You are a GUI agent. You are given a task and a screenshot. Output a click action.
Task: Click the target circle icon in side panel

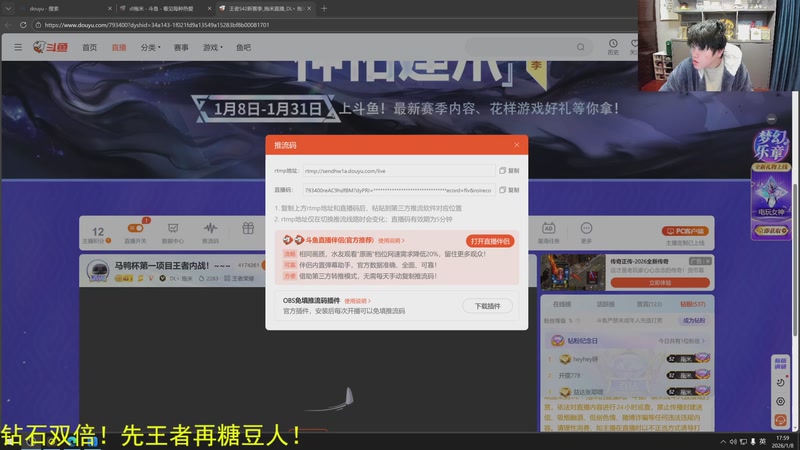(781, 402)
